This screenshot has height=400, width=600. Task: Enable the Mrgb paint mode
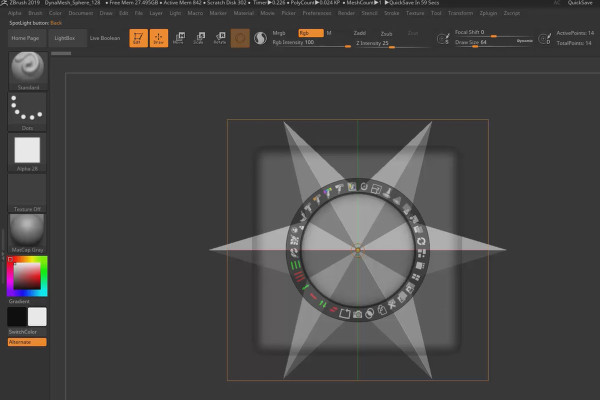click(x=279, y=33)
